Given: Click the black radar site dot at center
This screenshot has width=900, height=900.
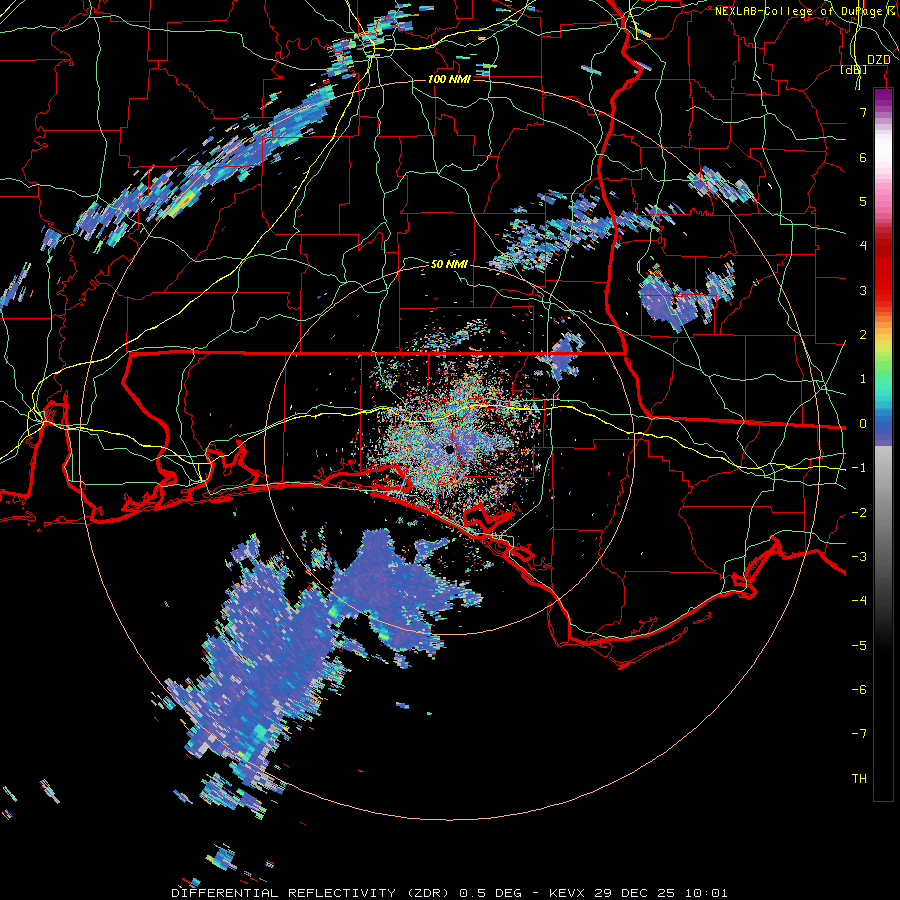Looking at the screenshot, I should [450, 450].
